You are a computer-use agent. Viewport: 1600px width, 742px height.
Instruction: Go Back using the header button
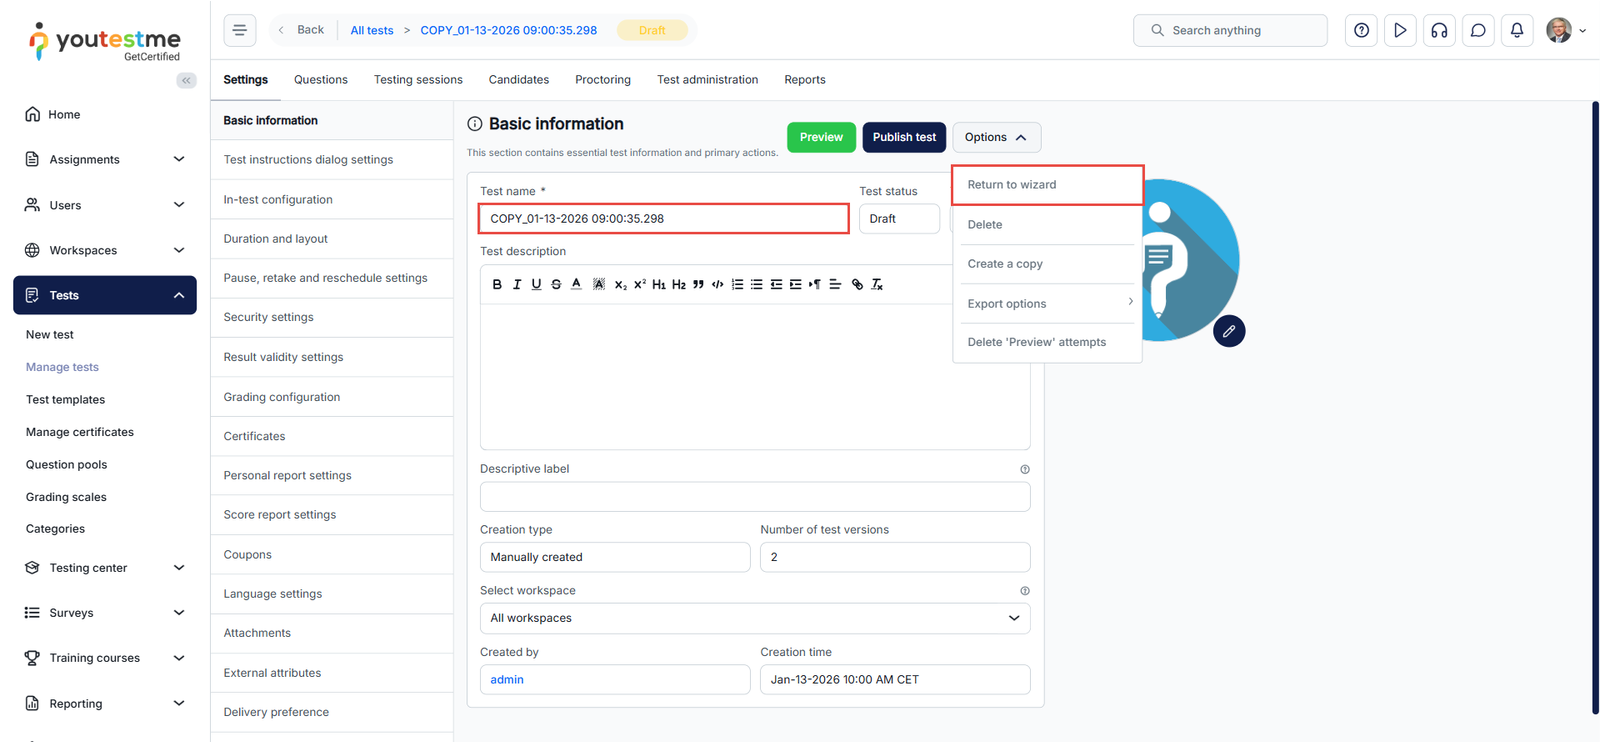click(301, 30)
